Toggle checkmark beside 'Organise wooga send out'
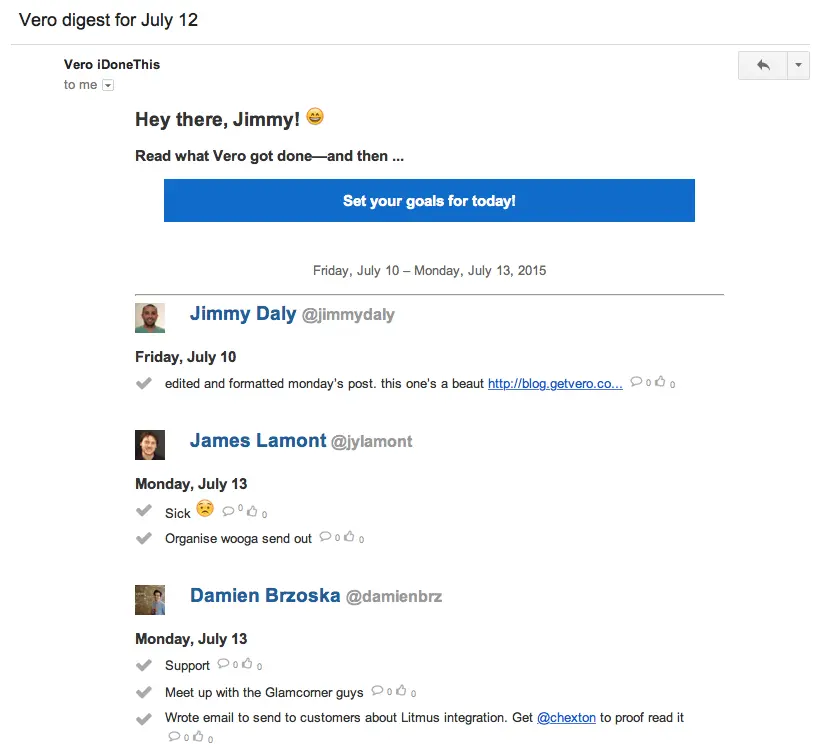The height and width of the screenshot is (751, 829). pyautogui.click(x=143, y=539)
